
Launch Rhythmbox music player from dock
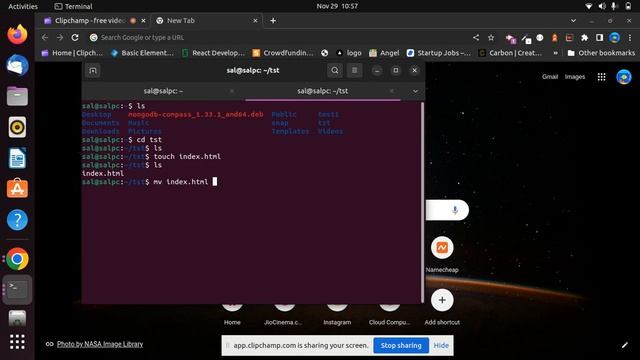pos(17,127)
